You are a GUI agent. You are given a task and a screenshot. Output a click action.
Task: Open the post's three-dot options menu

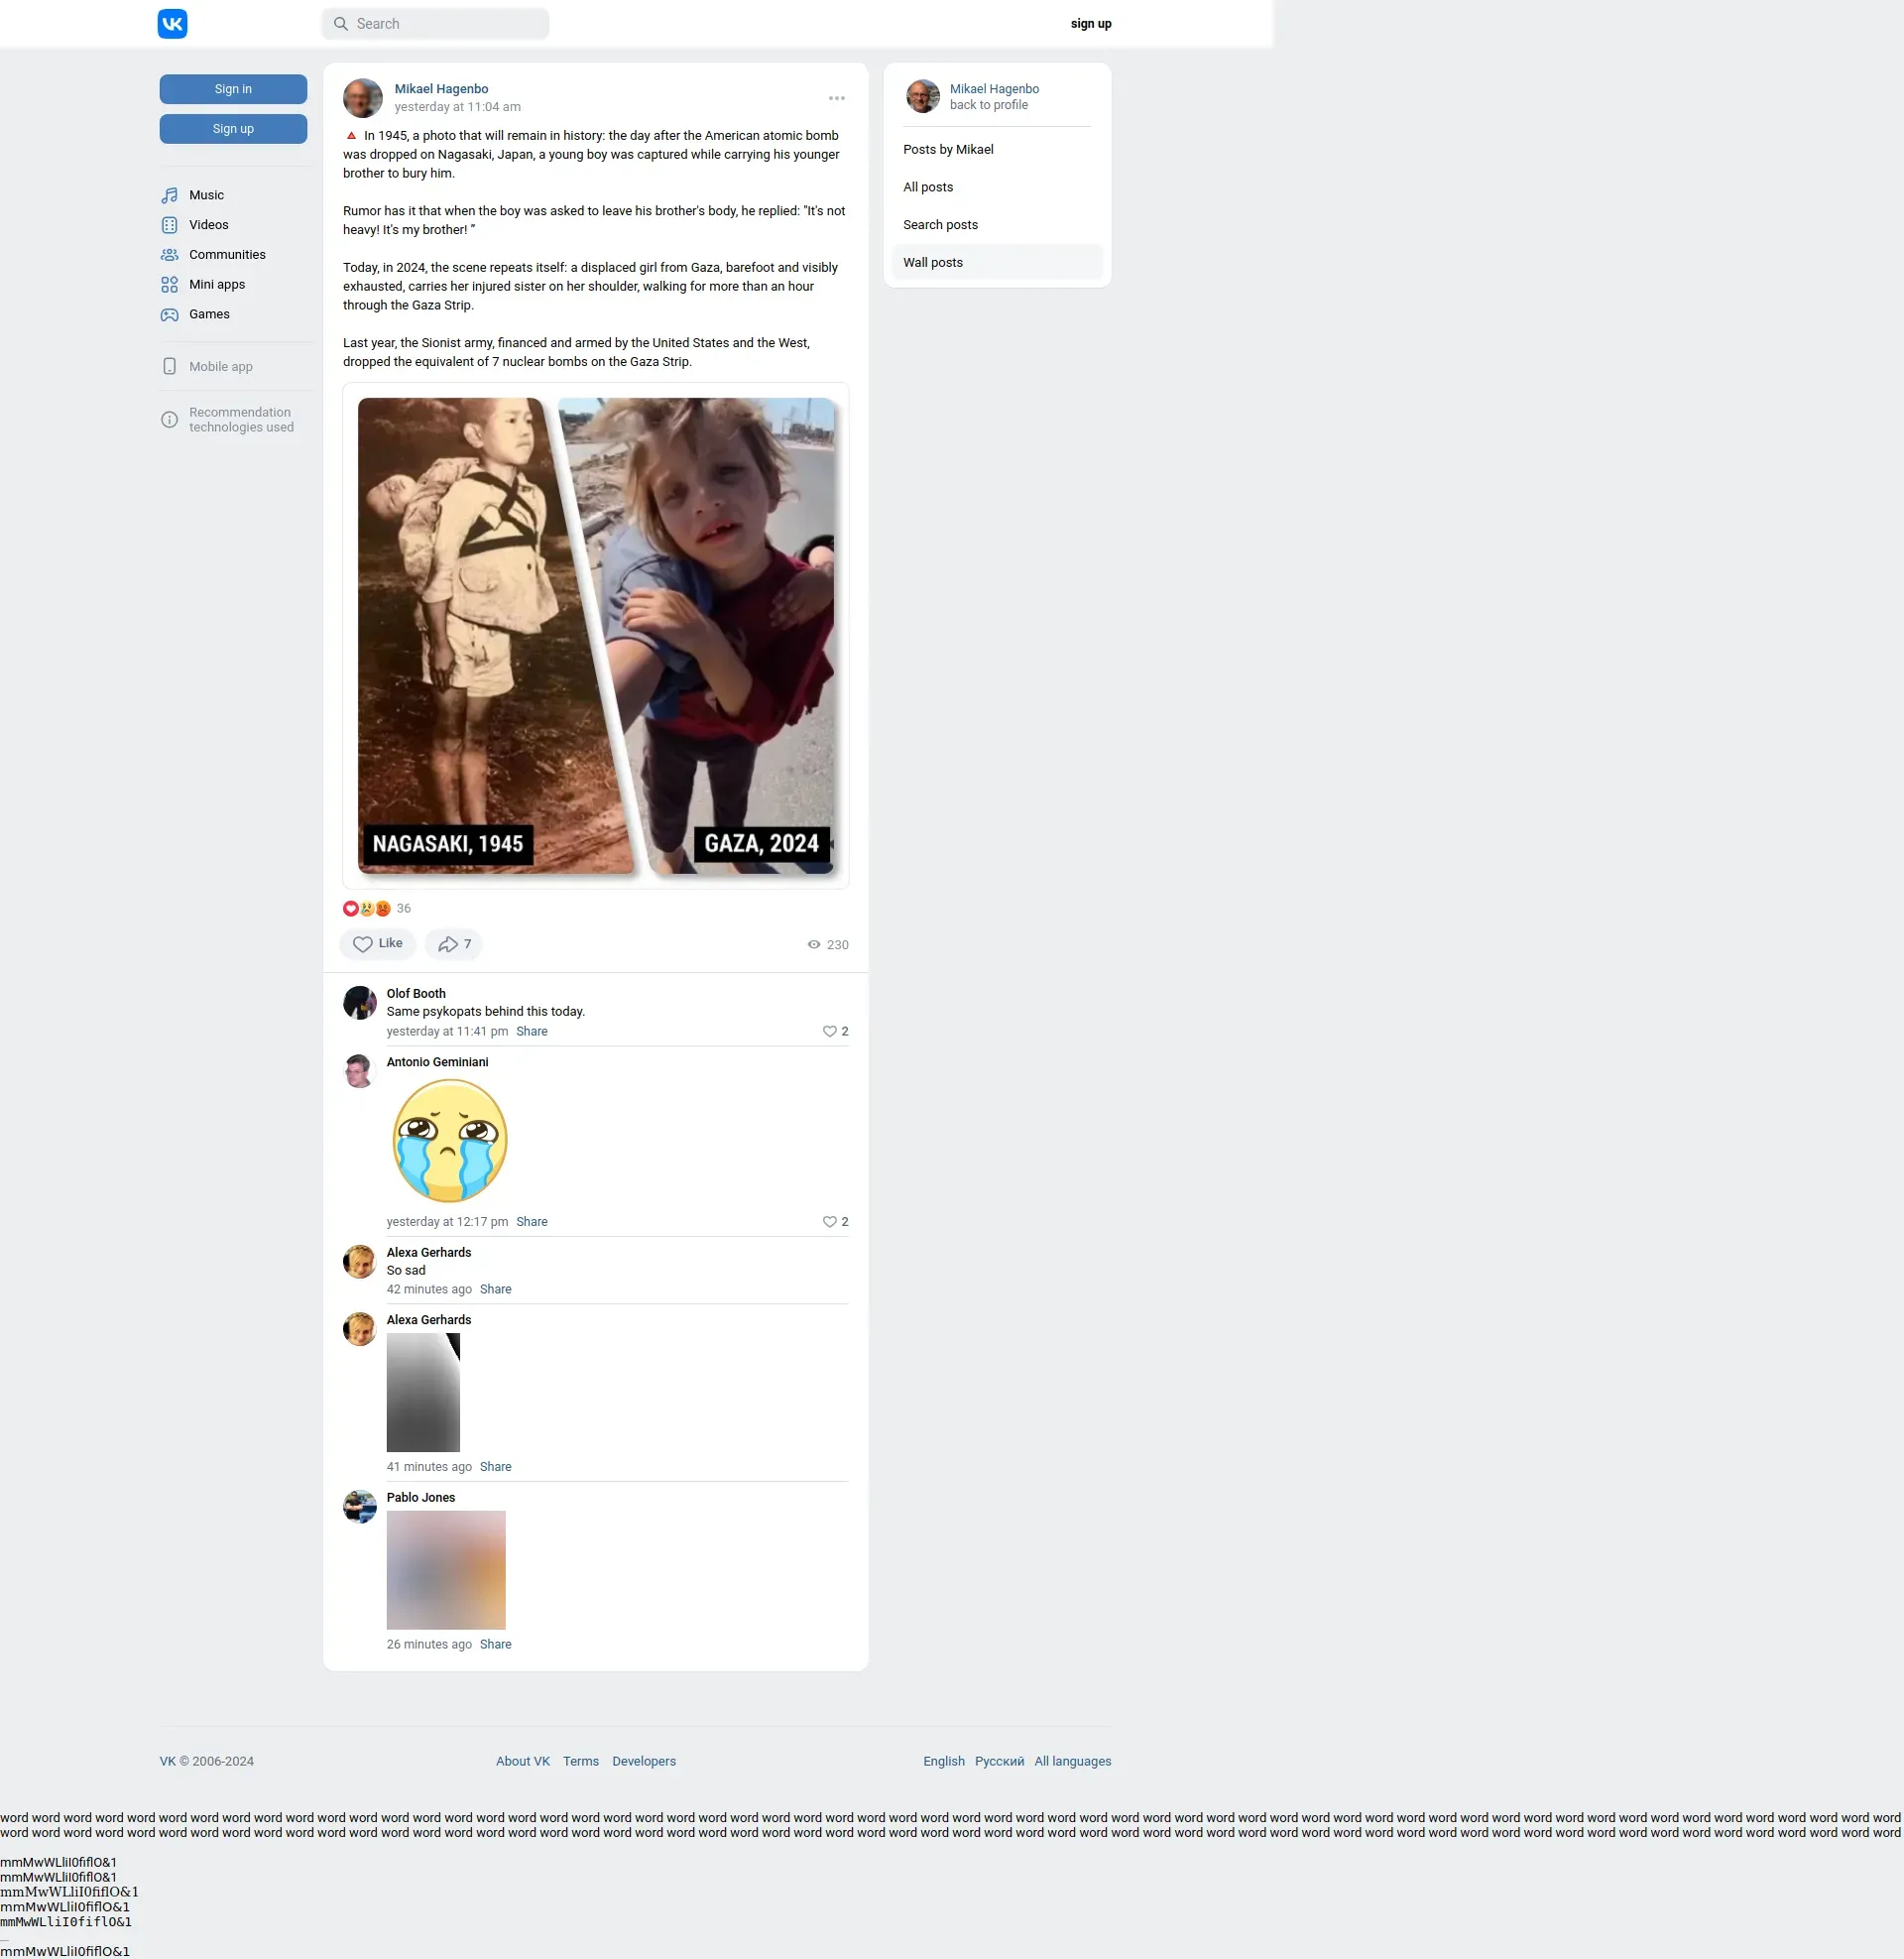836,98
